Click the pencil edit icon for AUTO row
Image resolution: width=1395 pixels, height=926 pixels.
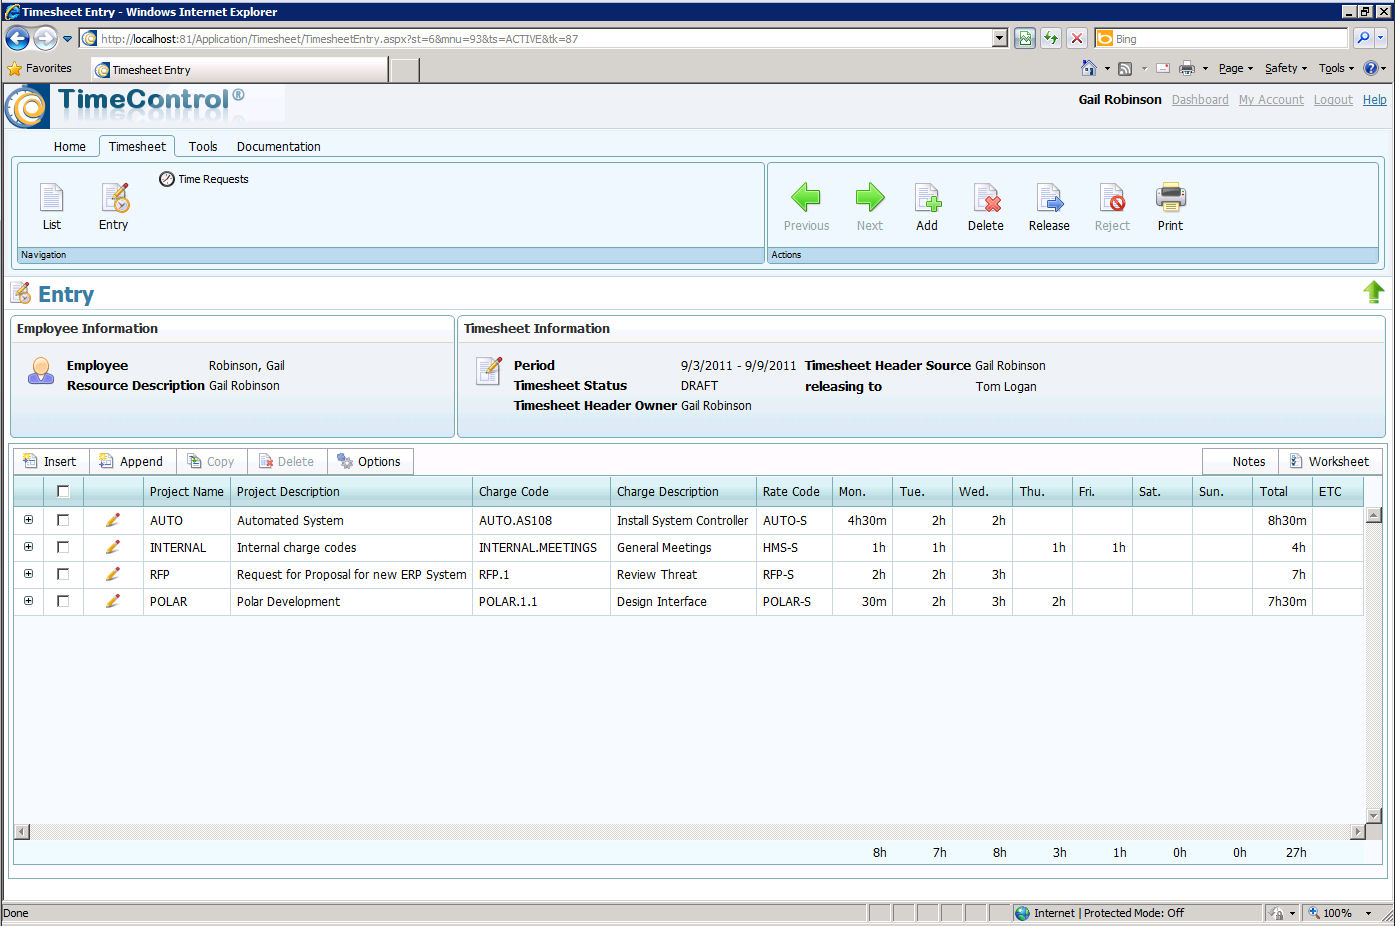coord(112,520)
